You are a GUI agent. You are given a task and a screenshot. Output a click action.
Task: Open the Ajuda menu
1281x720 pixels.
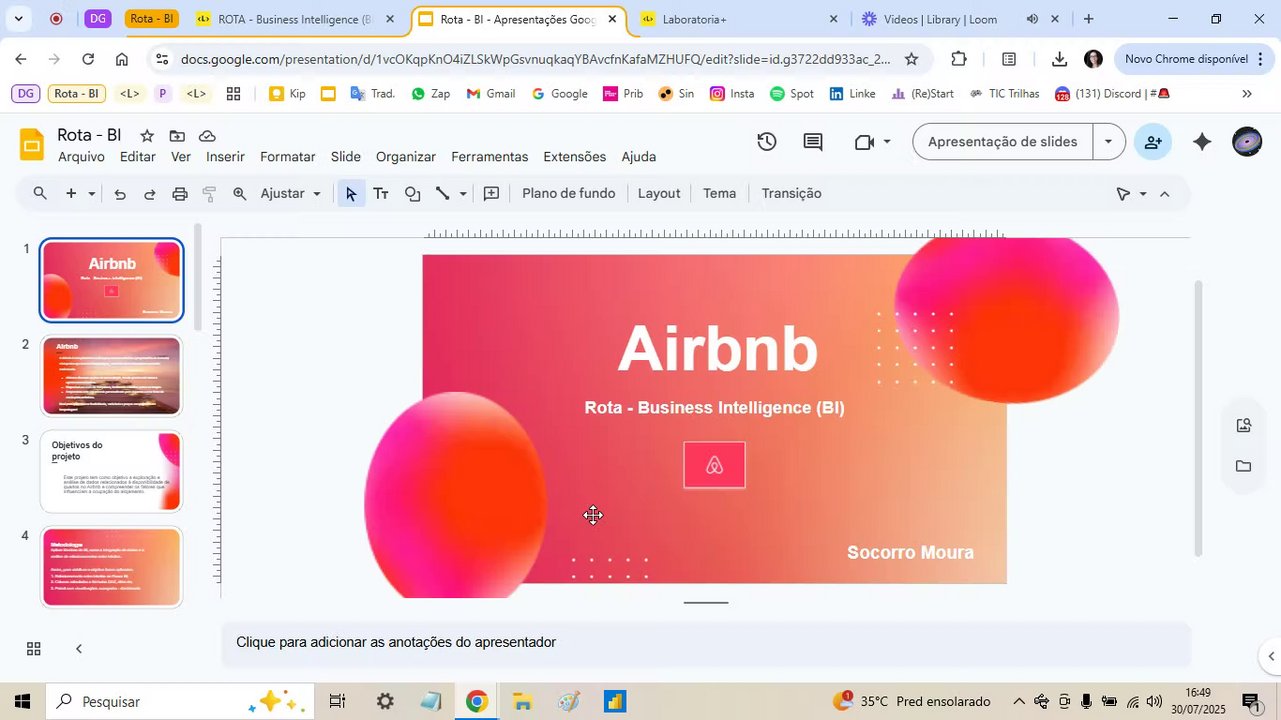coord(639,157)
